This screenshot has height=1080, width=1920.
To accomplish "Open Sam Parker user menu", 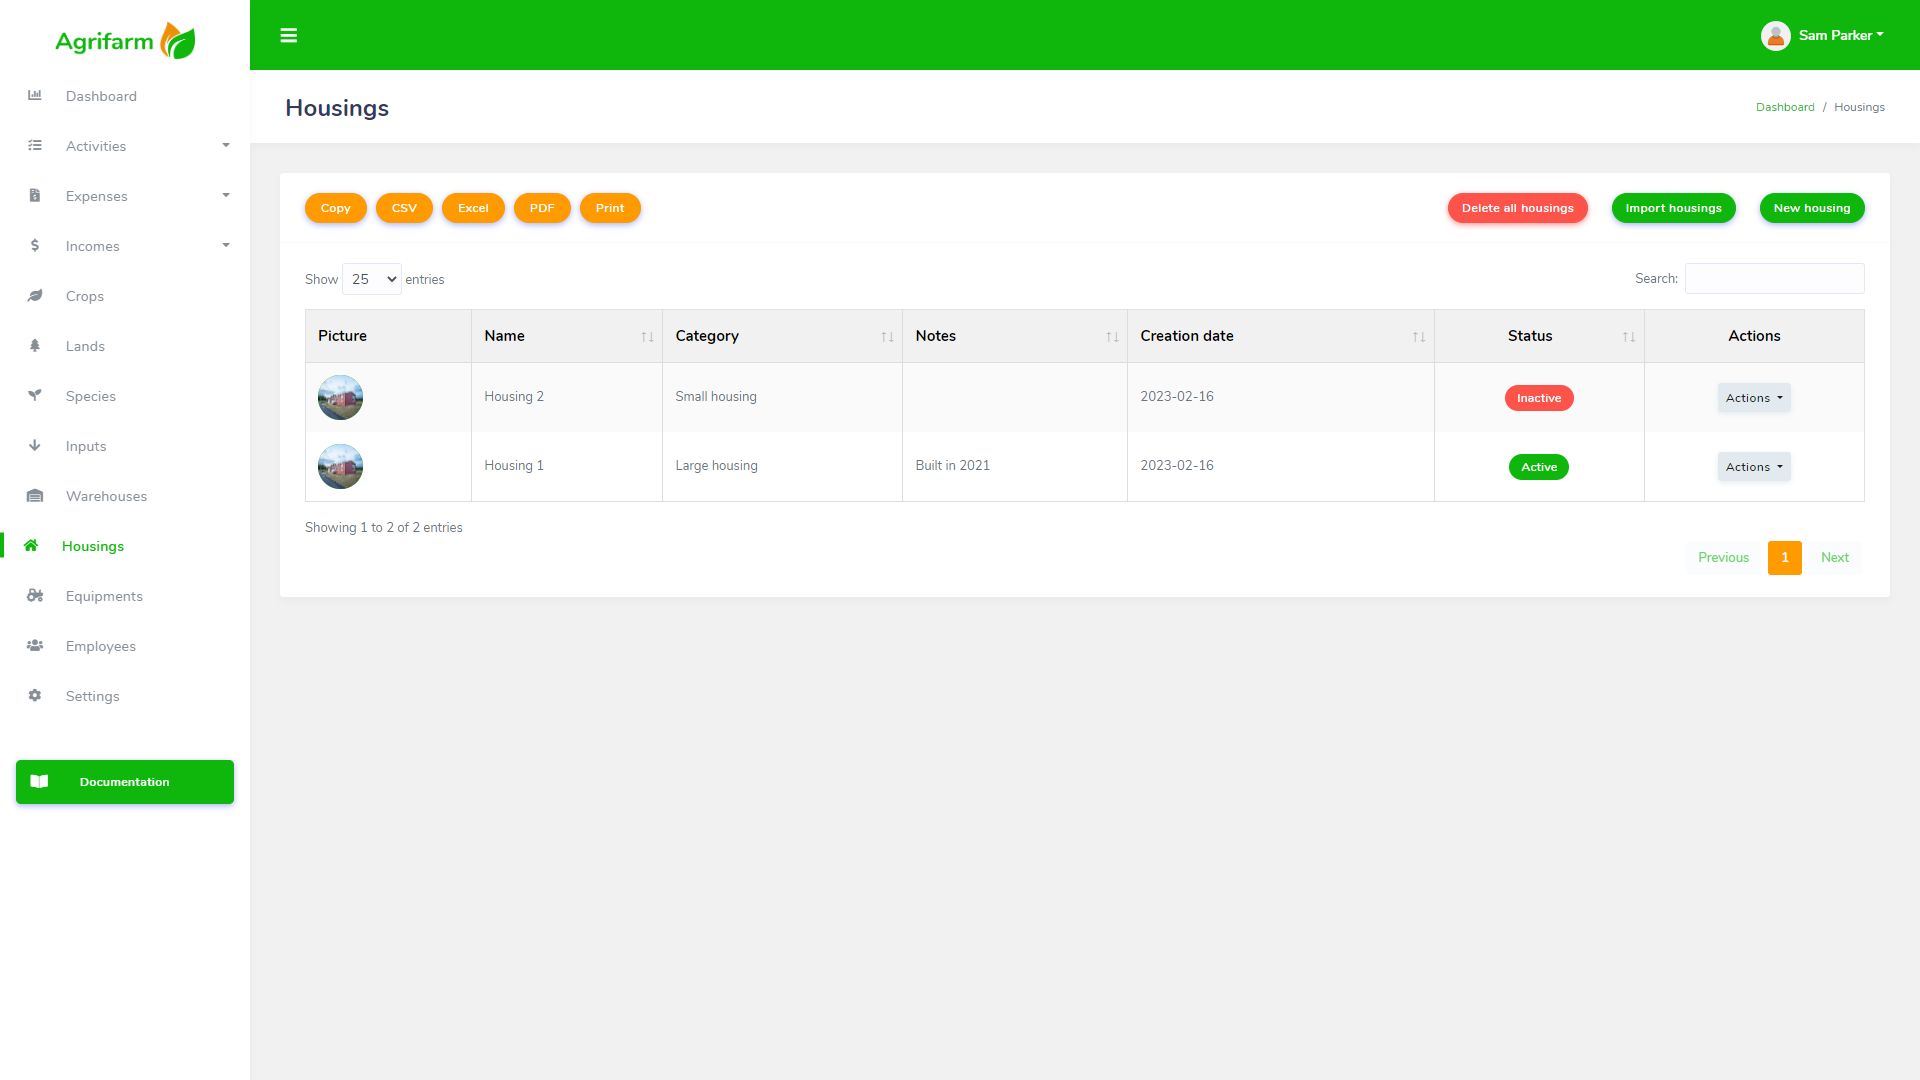I will (x=1823, y=36).
